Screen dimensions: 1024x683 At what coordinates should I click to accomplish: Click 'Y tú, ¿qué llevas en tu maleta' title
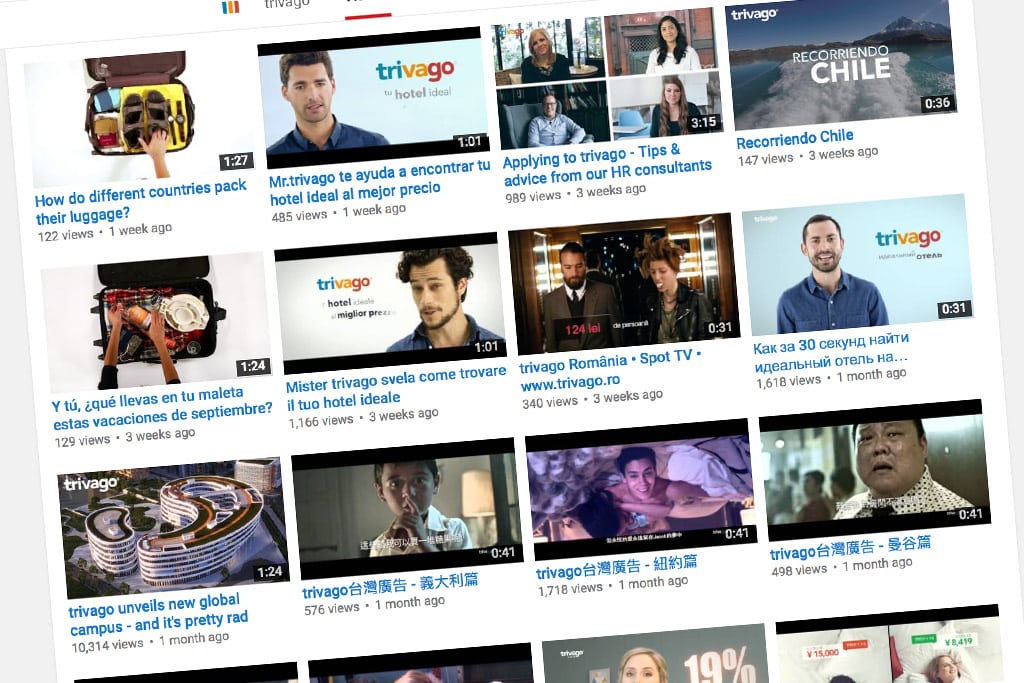161,408
